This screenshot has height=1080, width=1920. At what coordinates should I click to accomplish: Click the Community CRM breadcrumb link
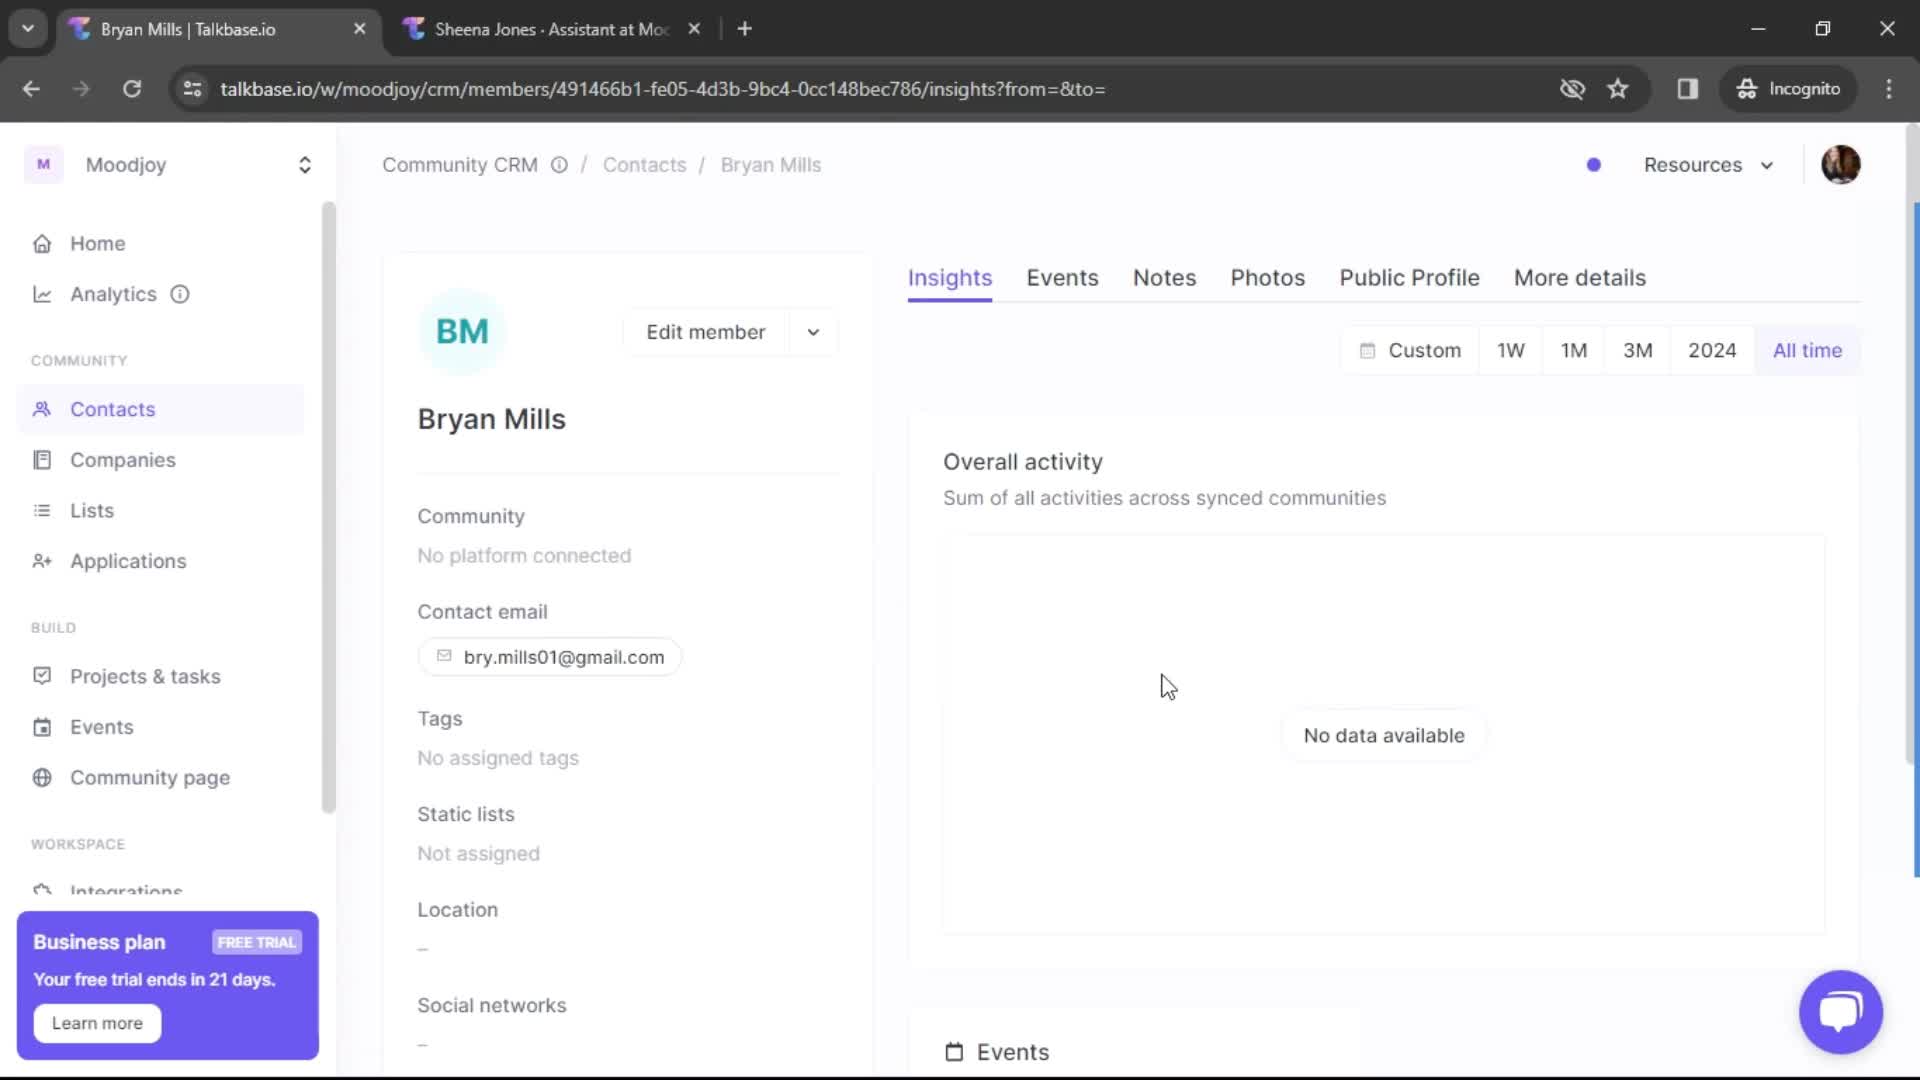pyautogui.click(x=460, y=164)
